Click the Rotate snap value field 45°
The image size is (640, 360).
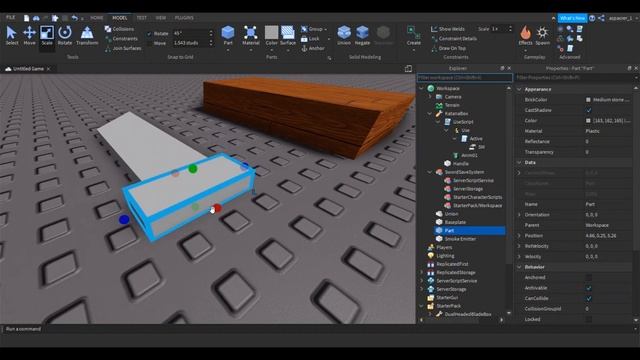190,33
